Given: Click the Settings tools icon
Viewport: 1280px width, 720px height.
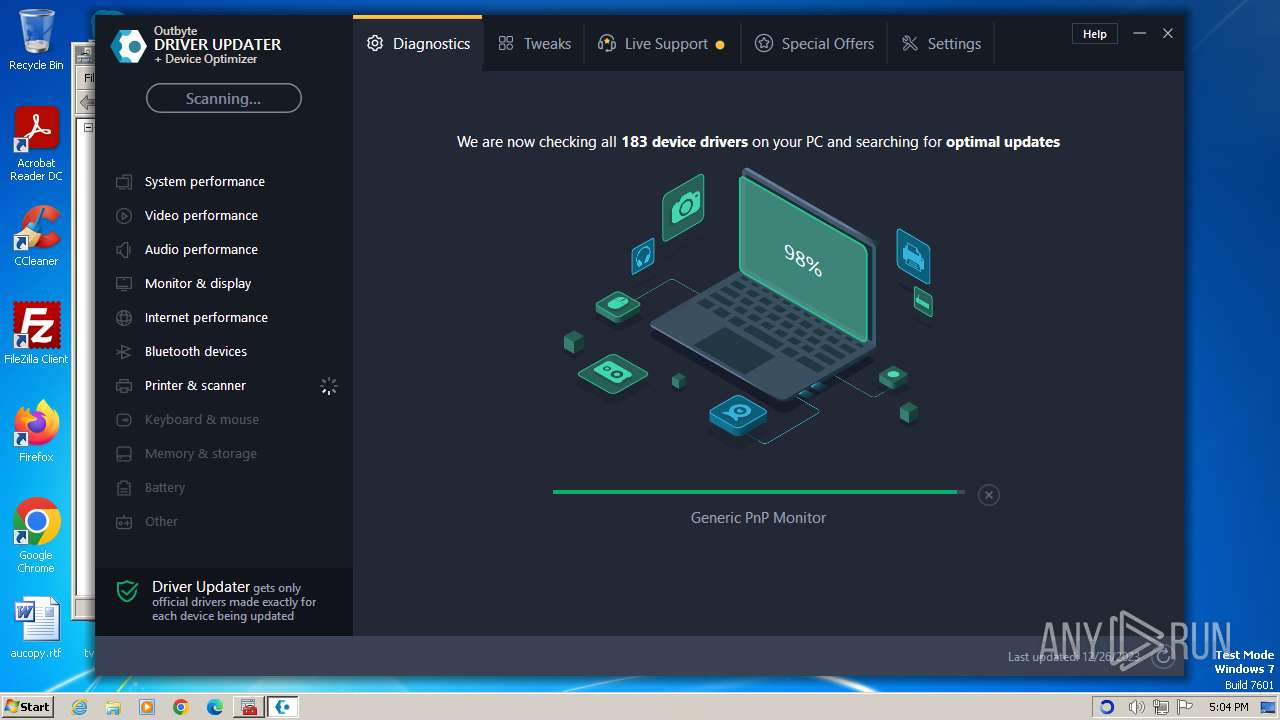Looking at the screenshot, I should pyautogui.click(x=910, y=44).
